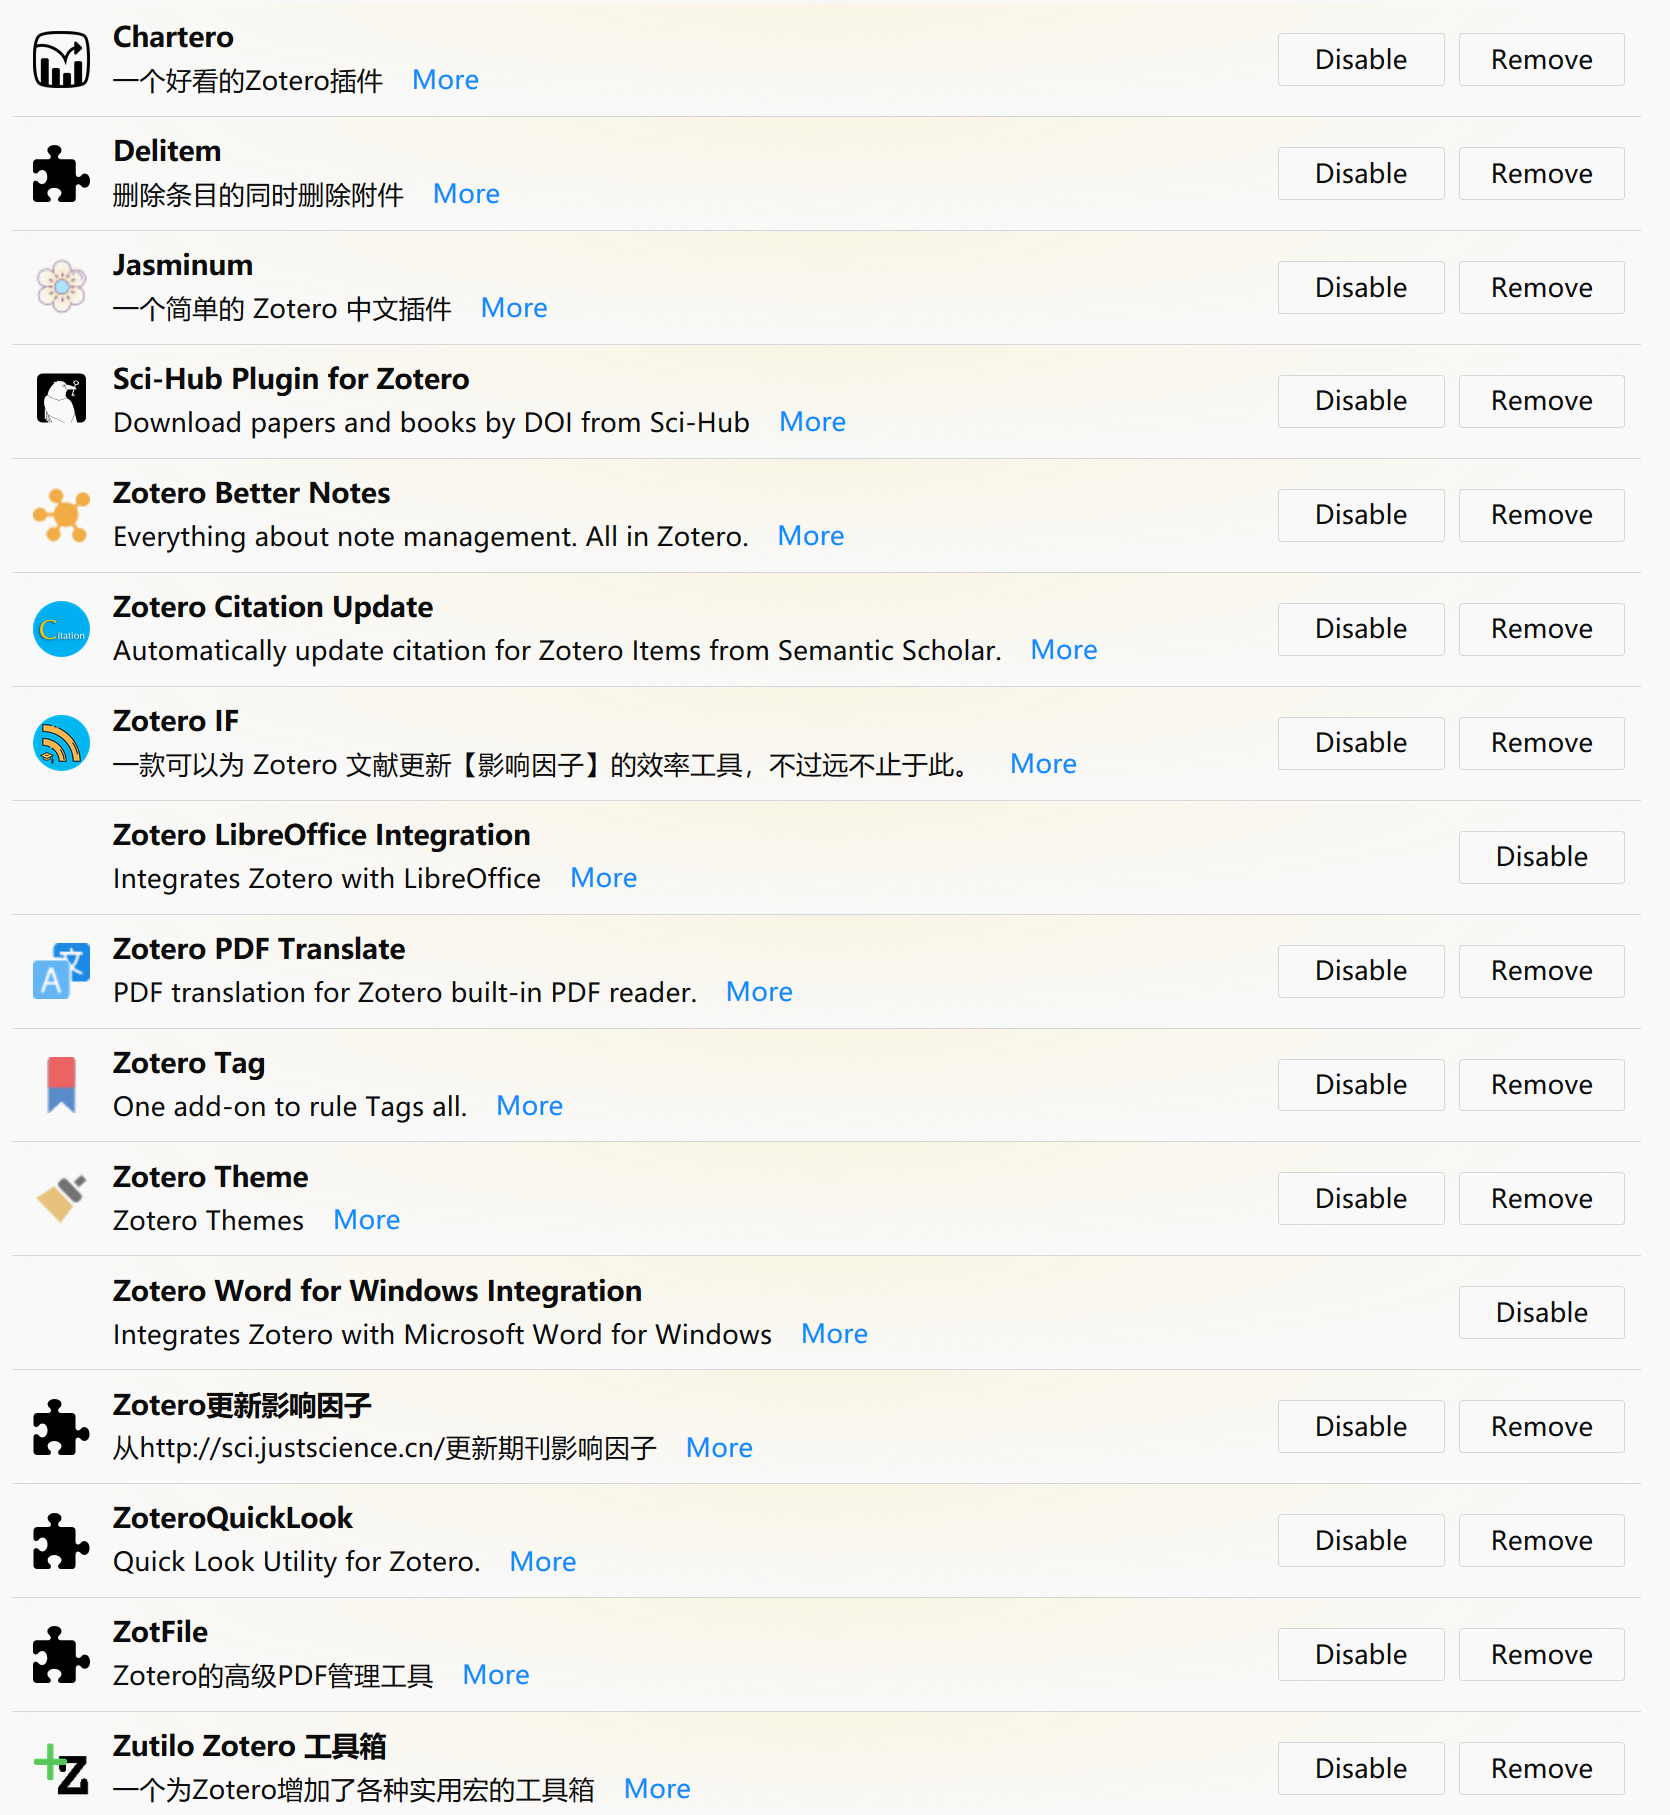Click the Zotero PDF Translate icon
Screen dimensions: 1670x1815
tap(61, 971)
